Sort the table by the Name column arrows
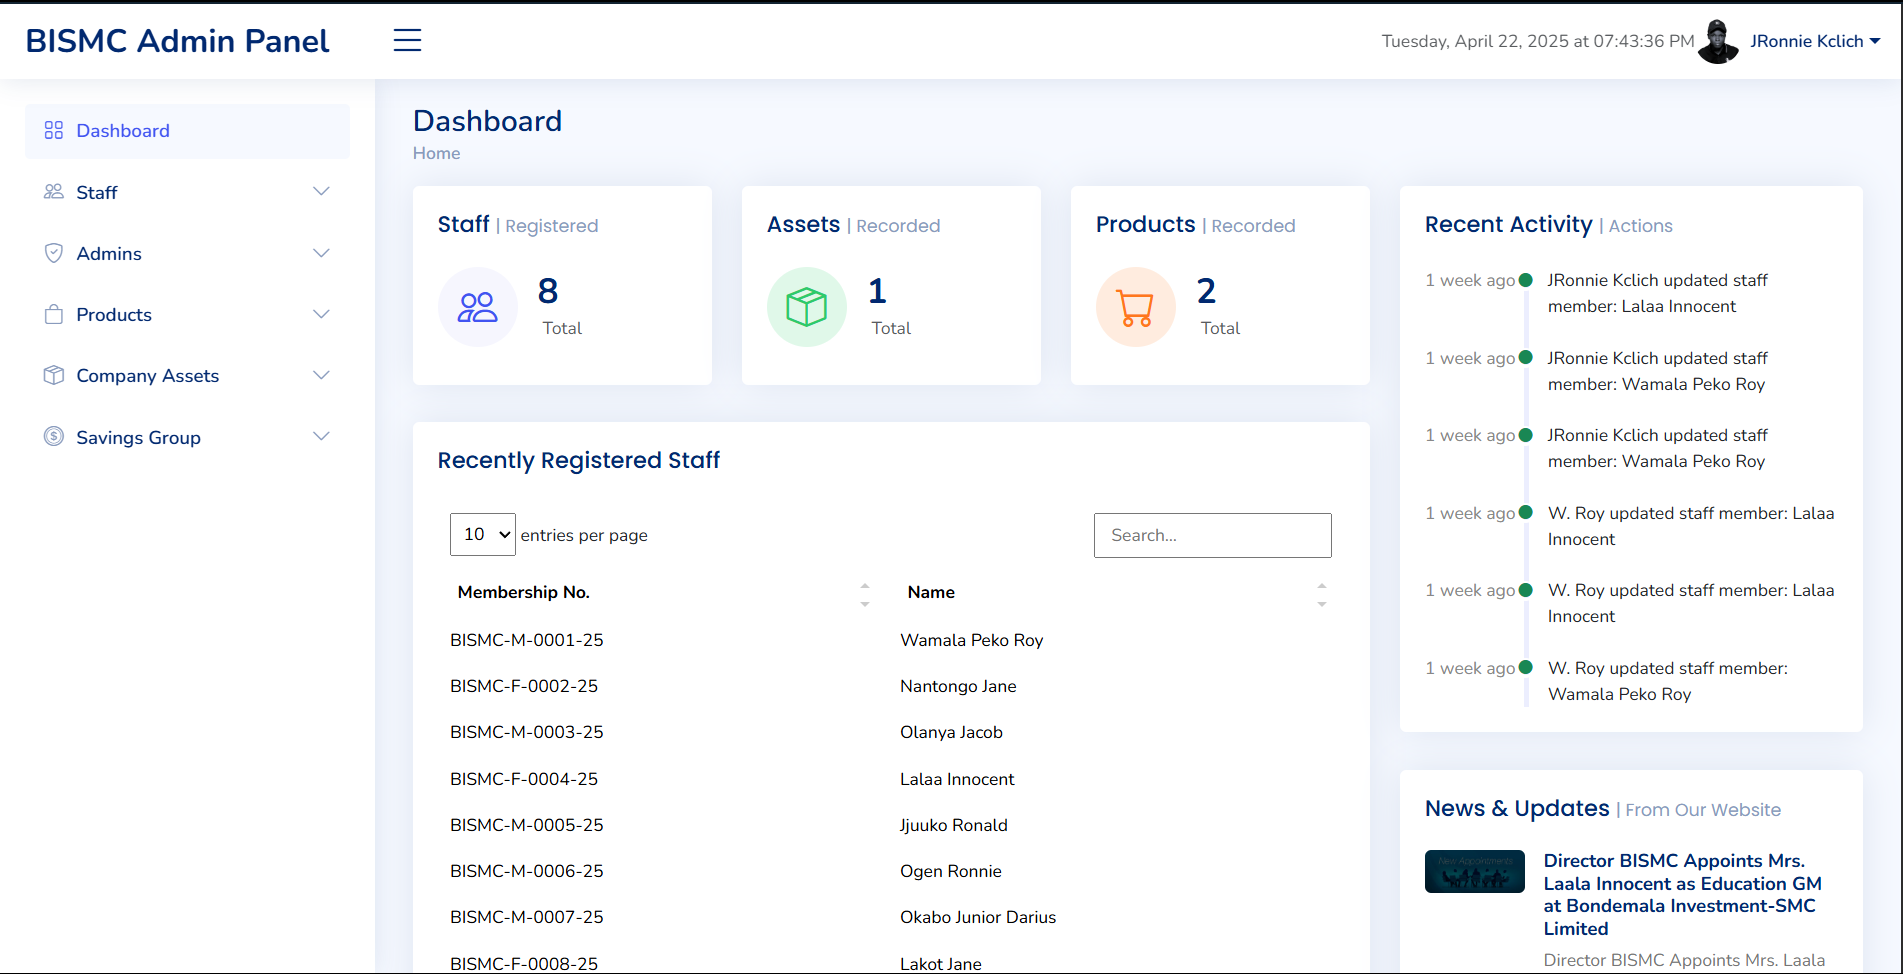Screen dimensions: 1903x974 [x=1322, y=594]
